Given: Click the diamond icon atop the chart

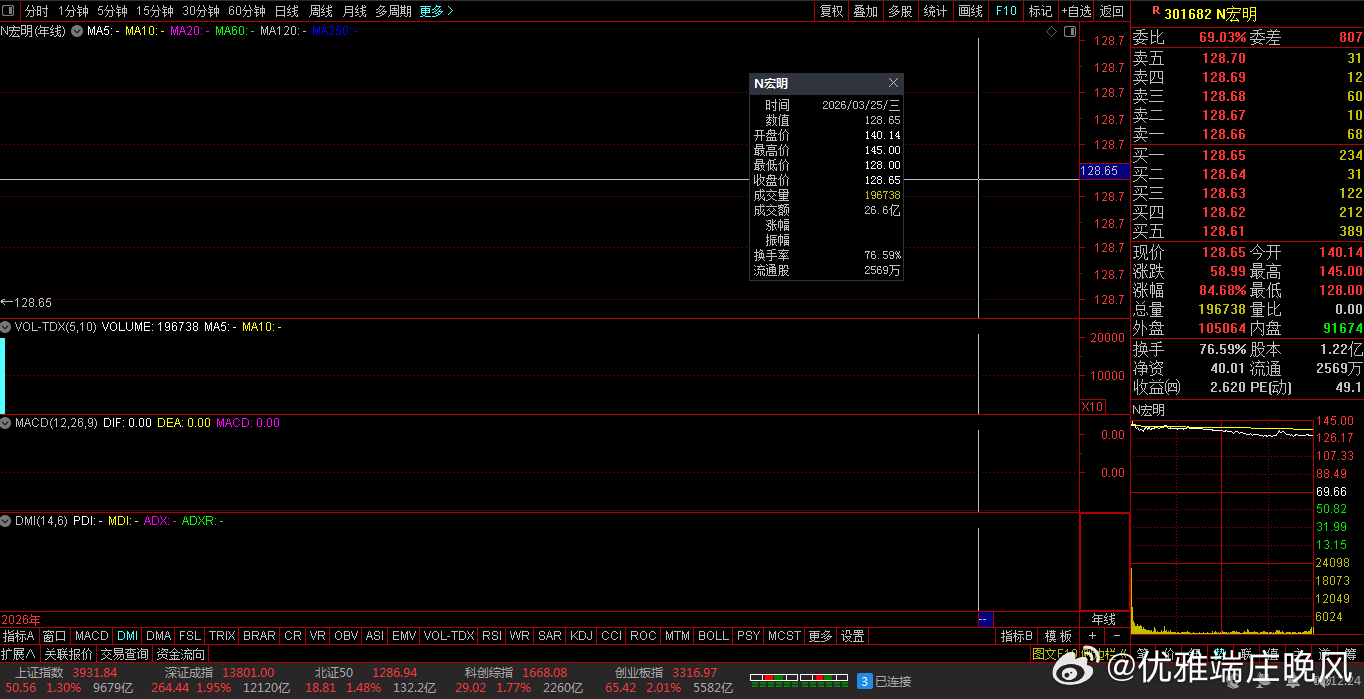Looking at the screenshot, I should [x=1051, y=32].
